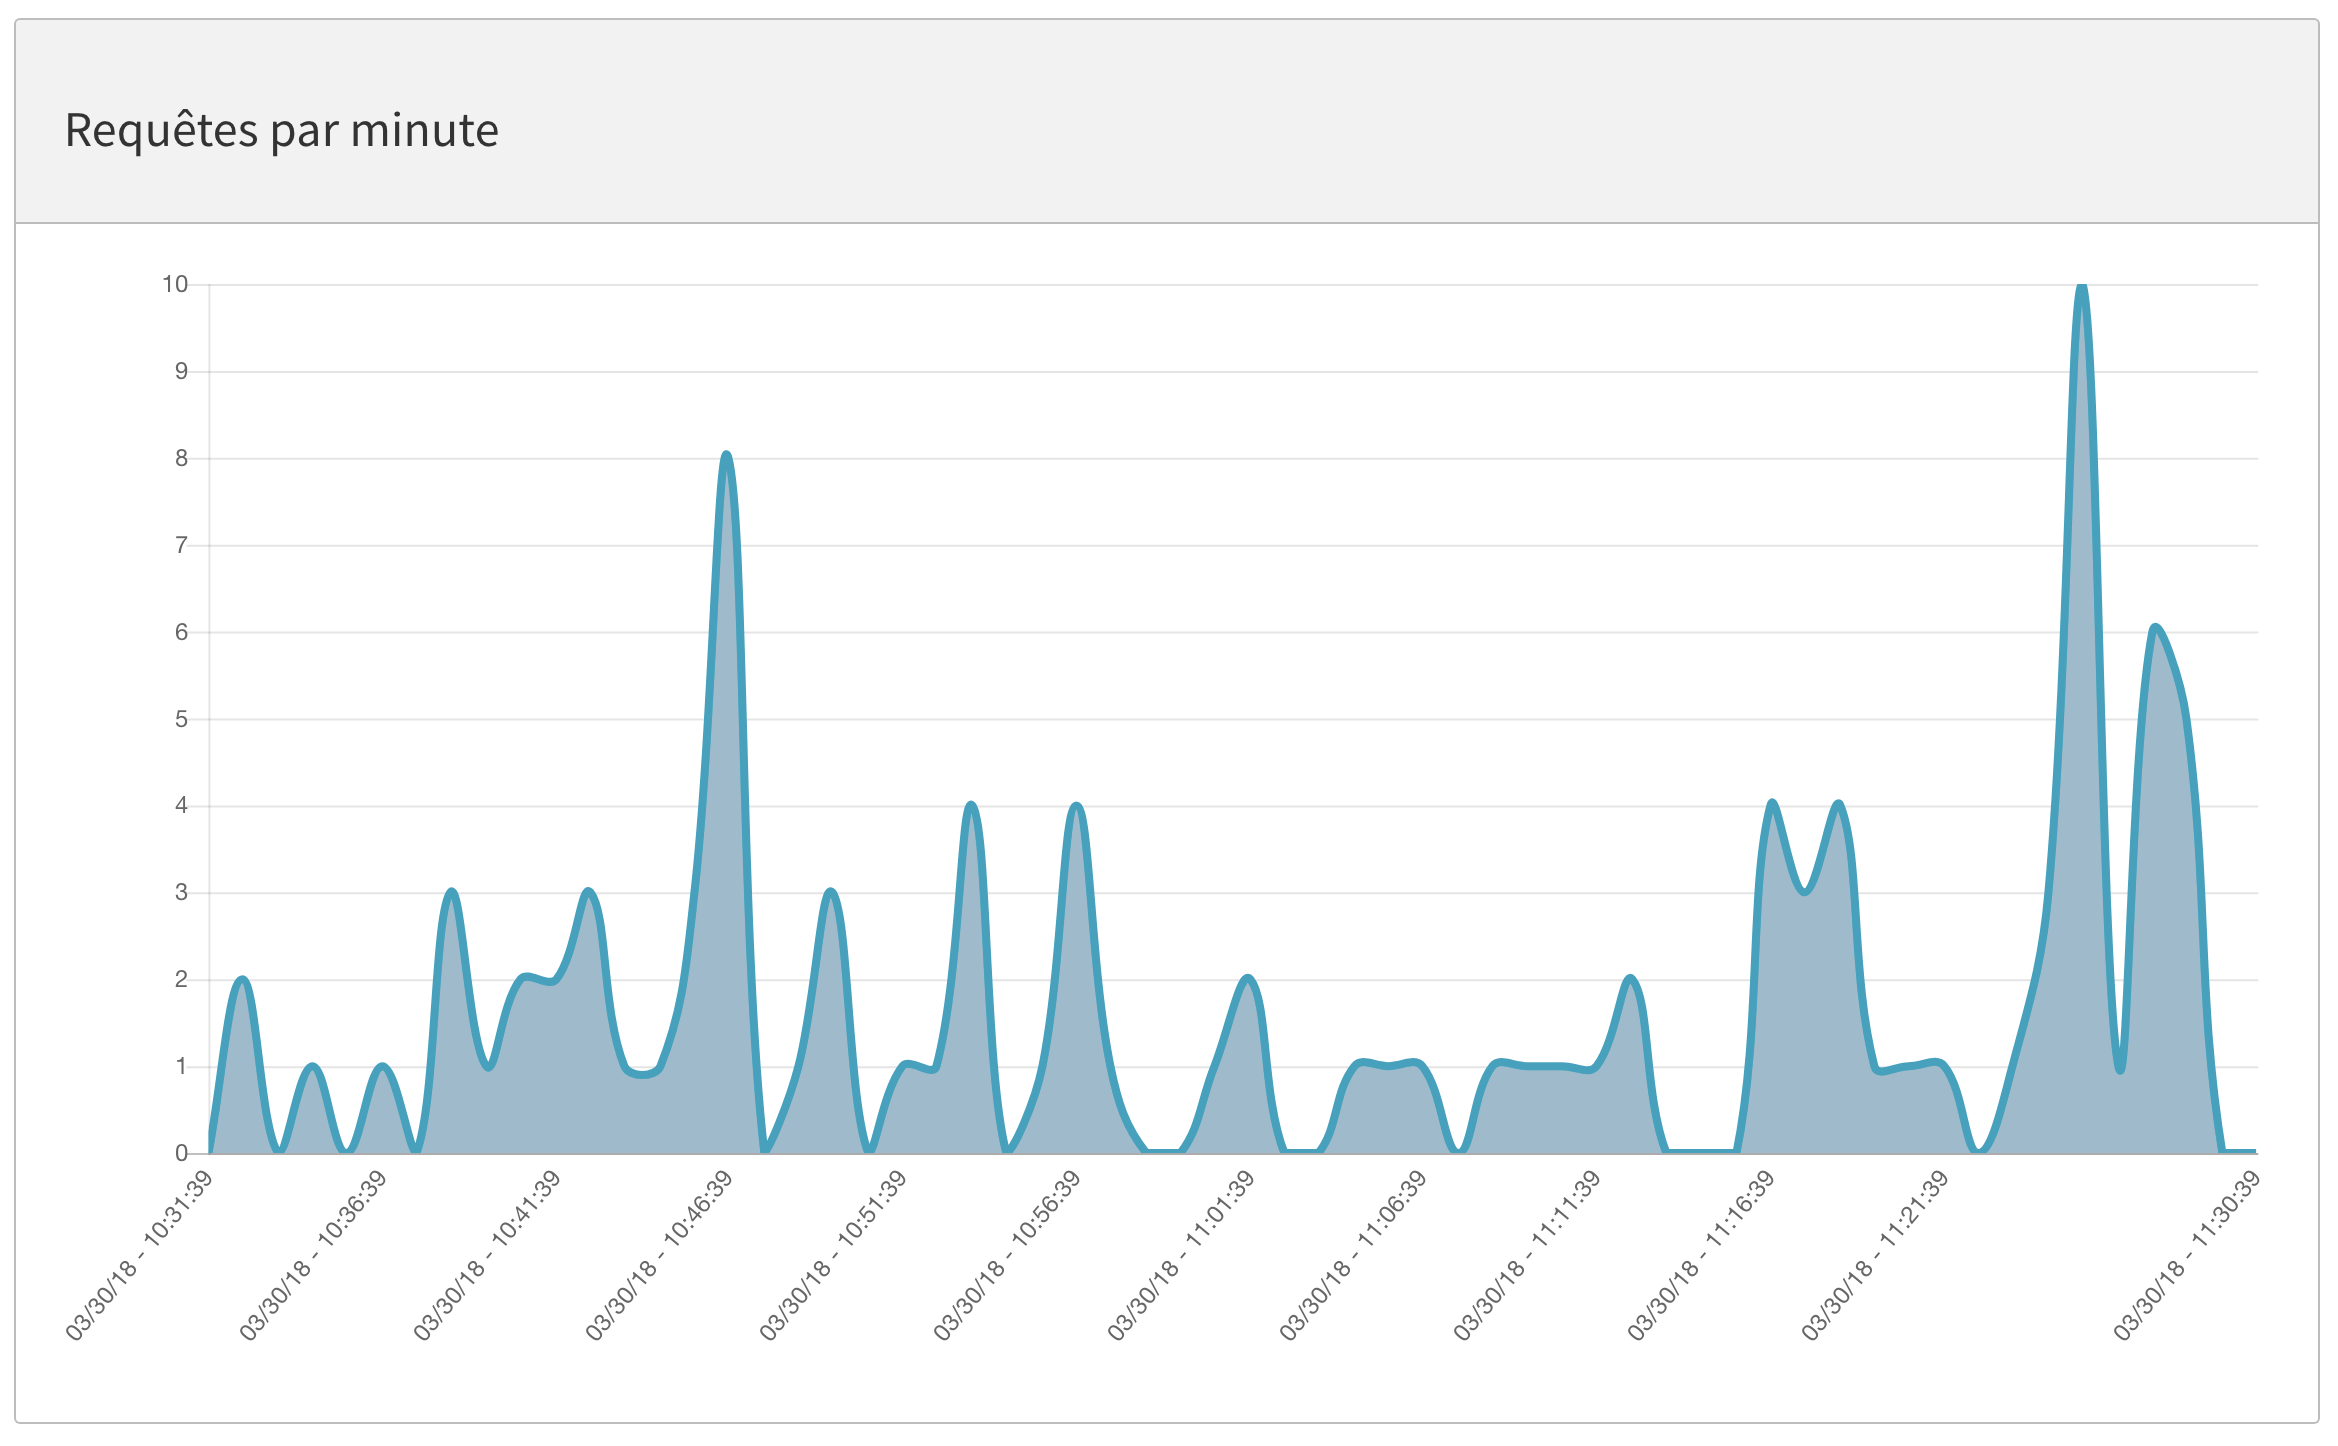Click the highest chart peak at value 10
2338x1446 pixels.
[2081, 290]
